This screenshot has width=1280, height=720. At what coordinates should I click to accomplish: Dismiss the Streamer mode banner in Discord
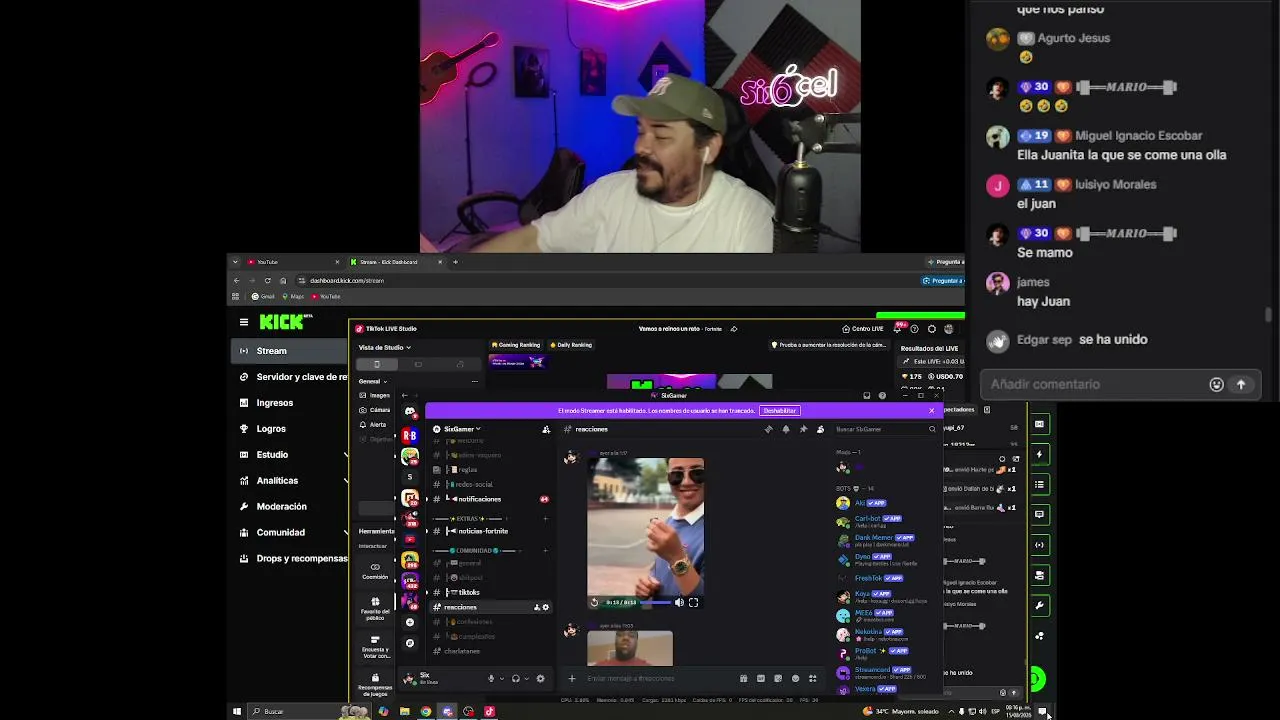931,411
